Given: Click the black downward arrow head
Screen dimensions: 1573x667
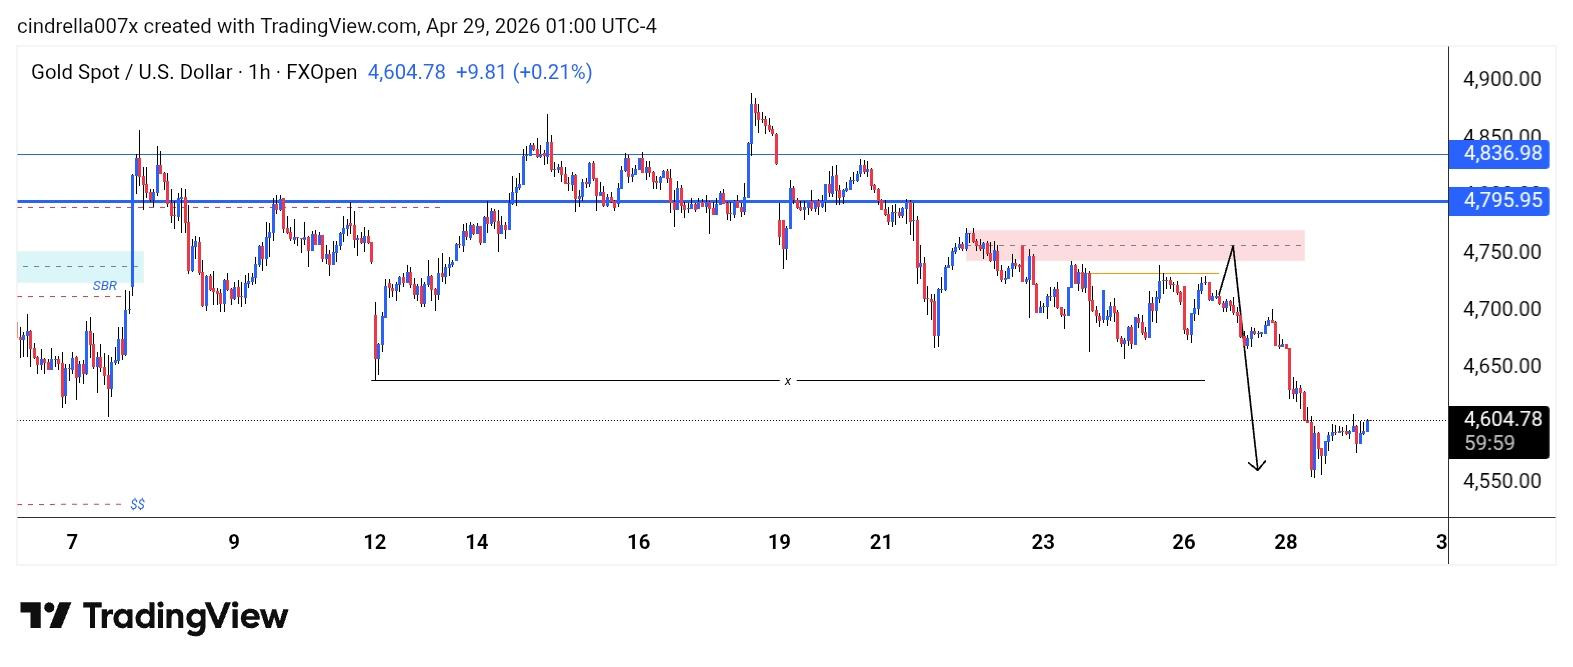Looking at the screenshot, I should tap(1257, 464).
